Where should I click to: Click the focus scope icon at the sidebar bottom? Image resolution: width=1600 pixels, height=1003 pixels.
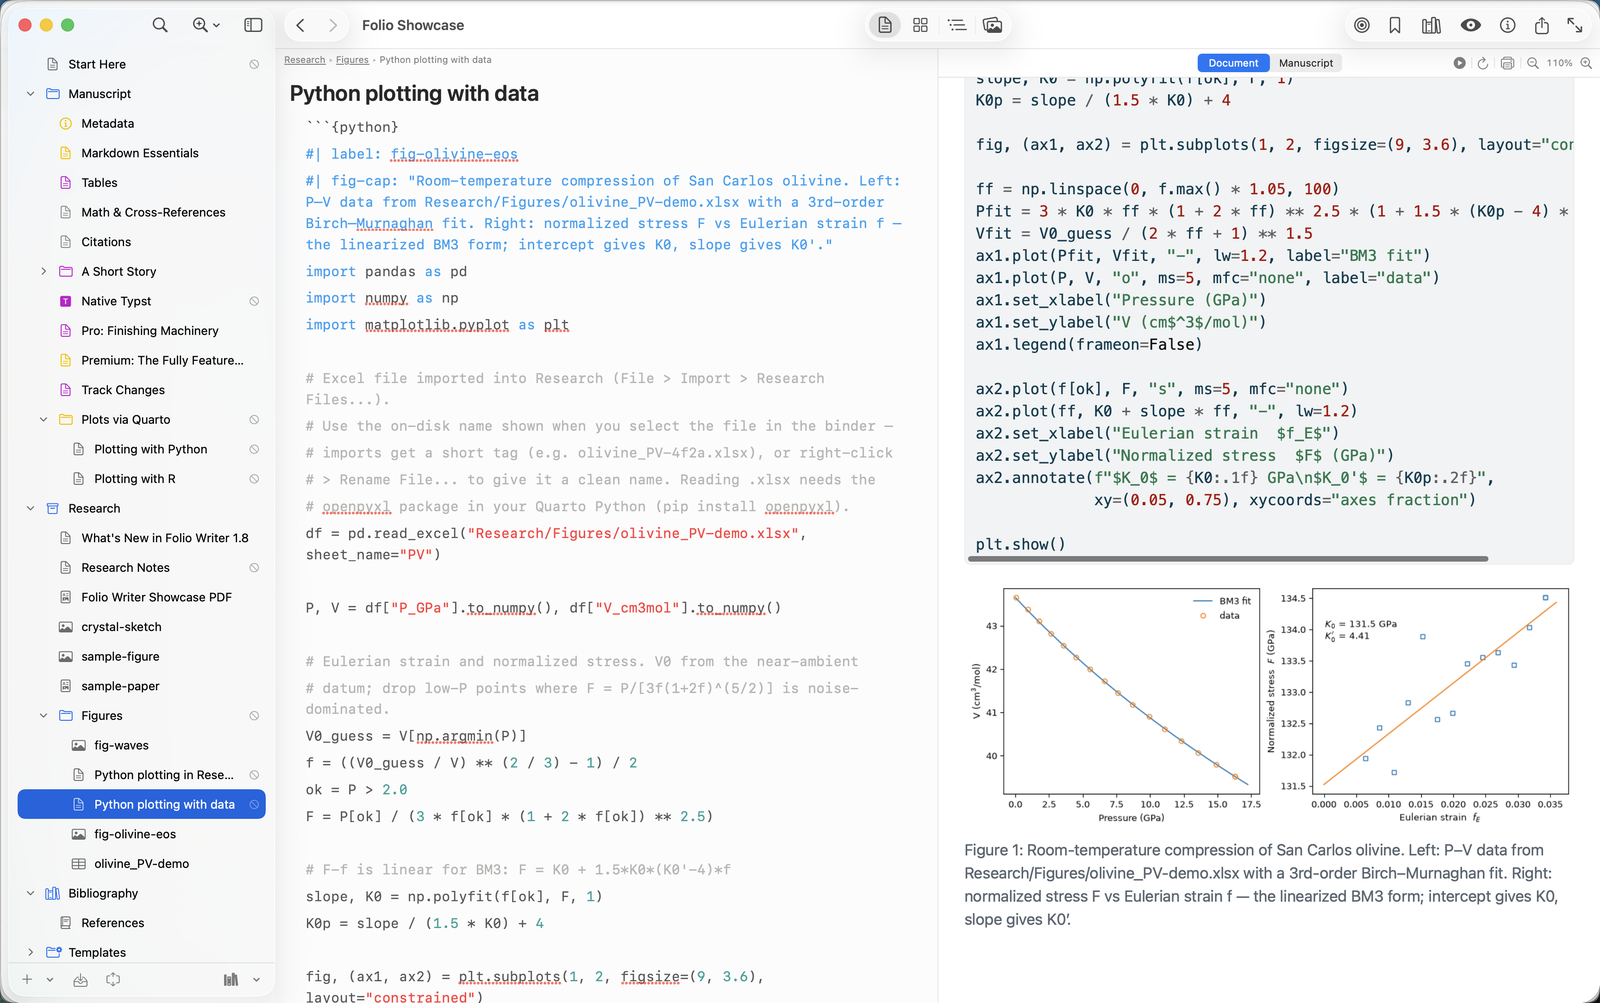click(x=113, y=980)
